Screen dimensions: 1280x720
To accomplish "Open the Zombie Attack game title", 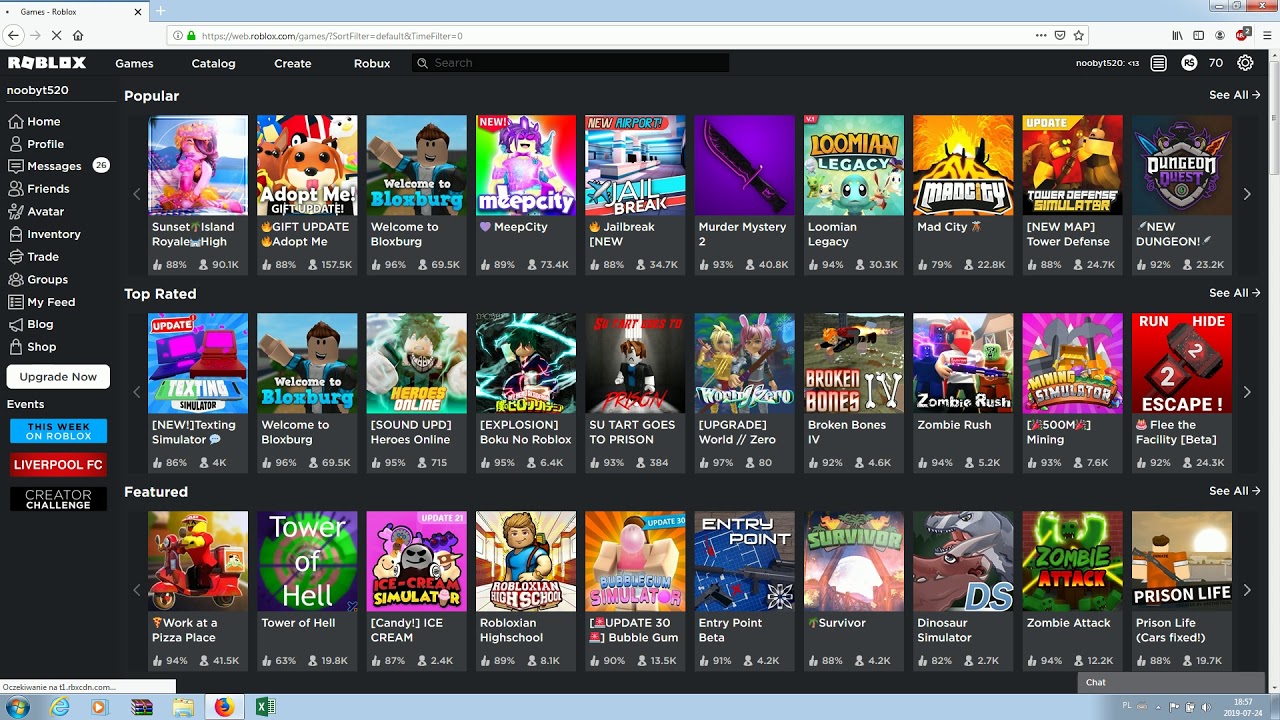I will point(1069,623).
